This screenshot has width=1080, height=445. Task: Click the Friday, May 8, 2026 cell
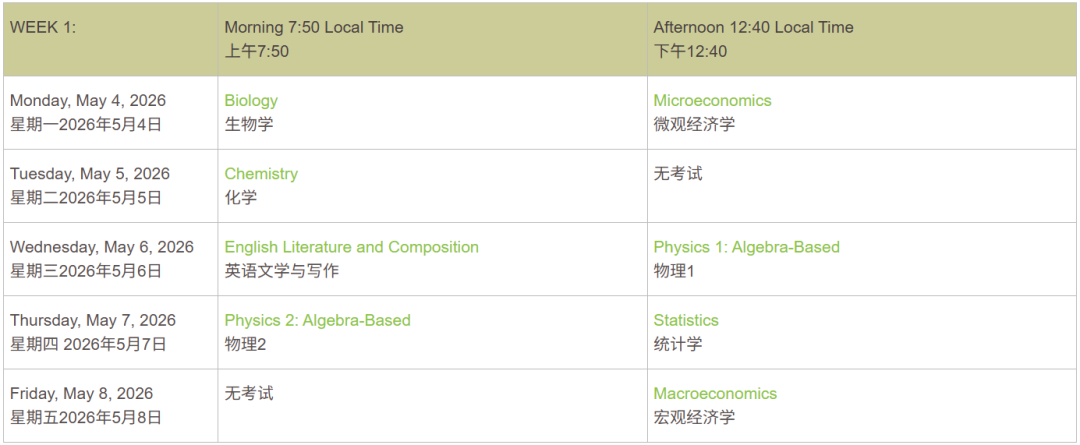(82, 393)
